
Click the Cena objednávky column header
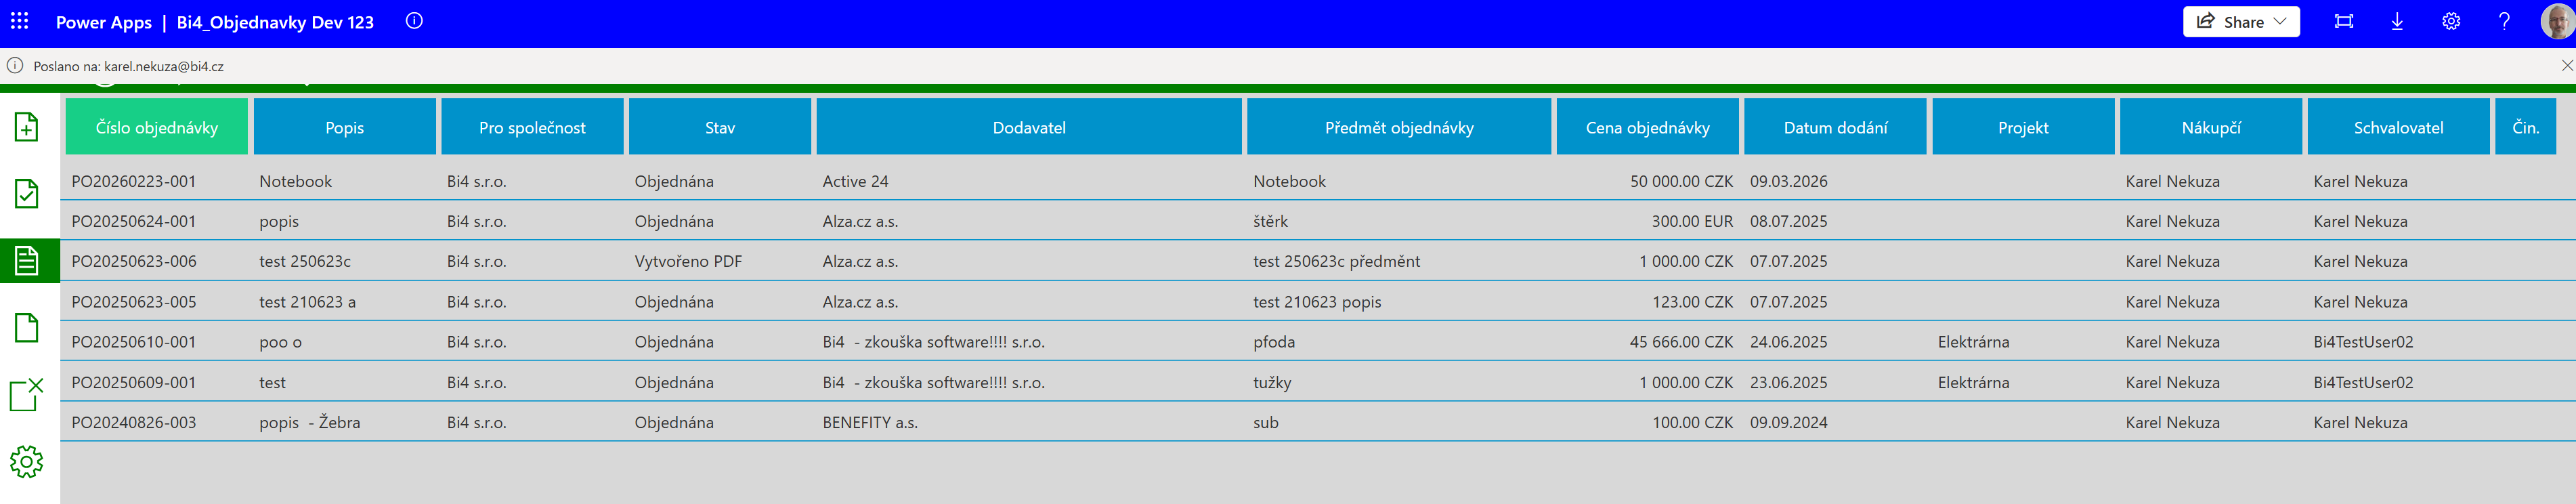point(1647,127)
